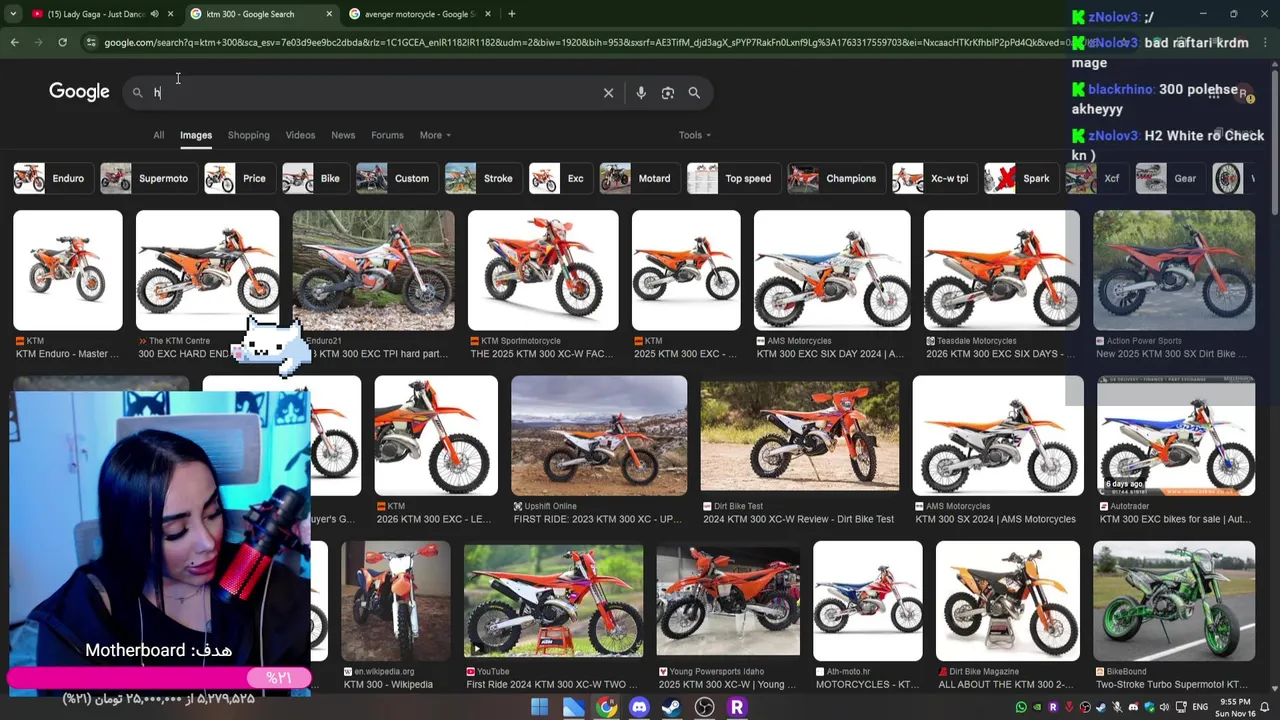Open 'ALL ABOUT THE KTM 300 2-...' link

pyautogui.click(x=1006, y=685)
